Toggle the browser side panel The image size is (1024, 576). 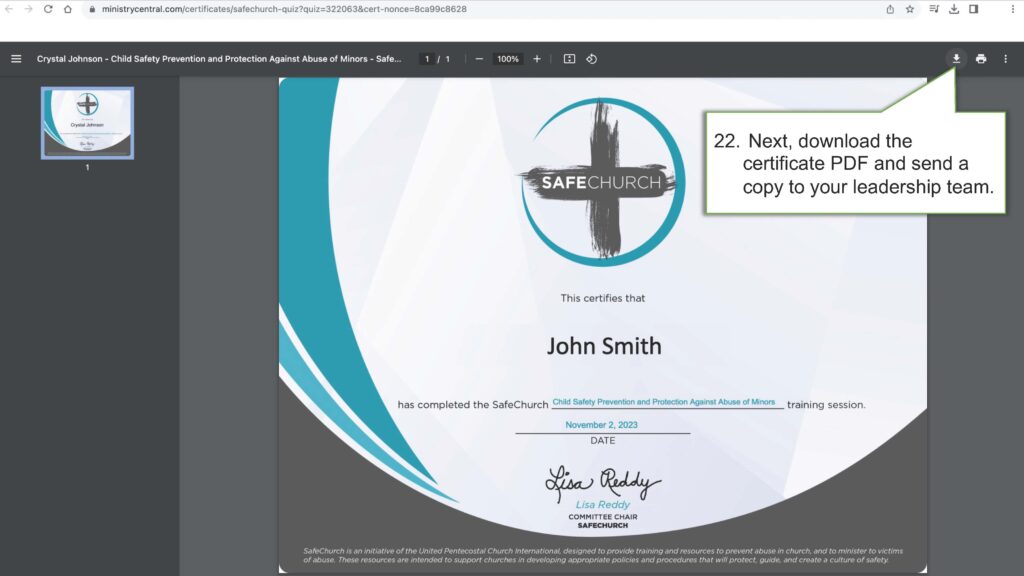point(974,9)
